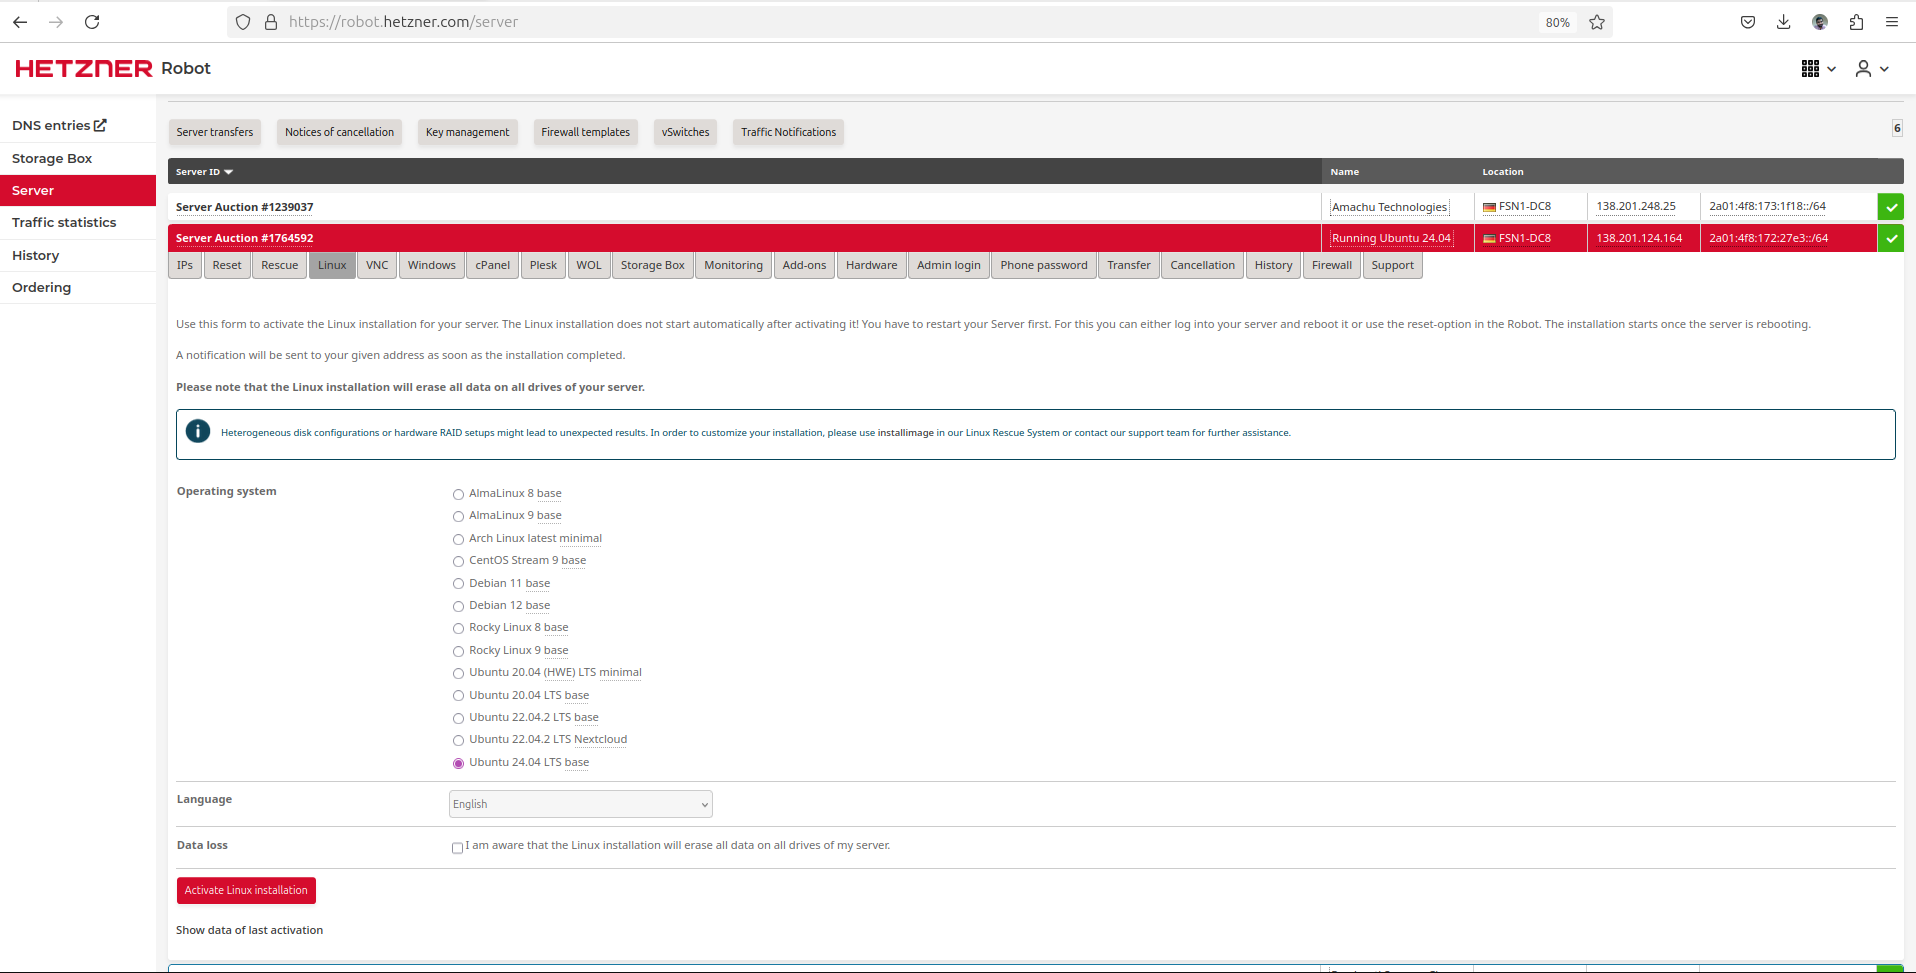The image size is (1916, 973).
Task: Select Ubuntu 22.04.2 LTS Nextcloud option
Action: tap(458, 741)
